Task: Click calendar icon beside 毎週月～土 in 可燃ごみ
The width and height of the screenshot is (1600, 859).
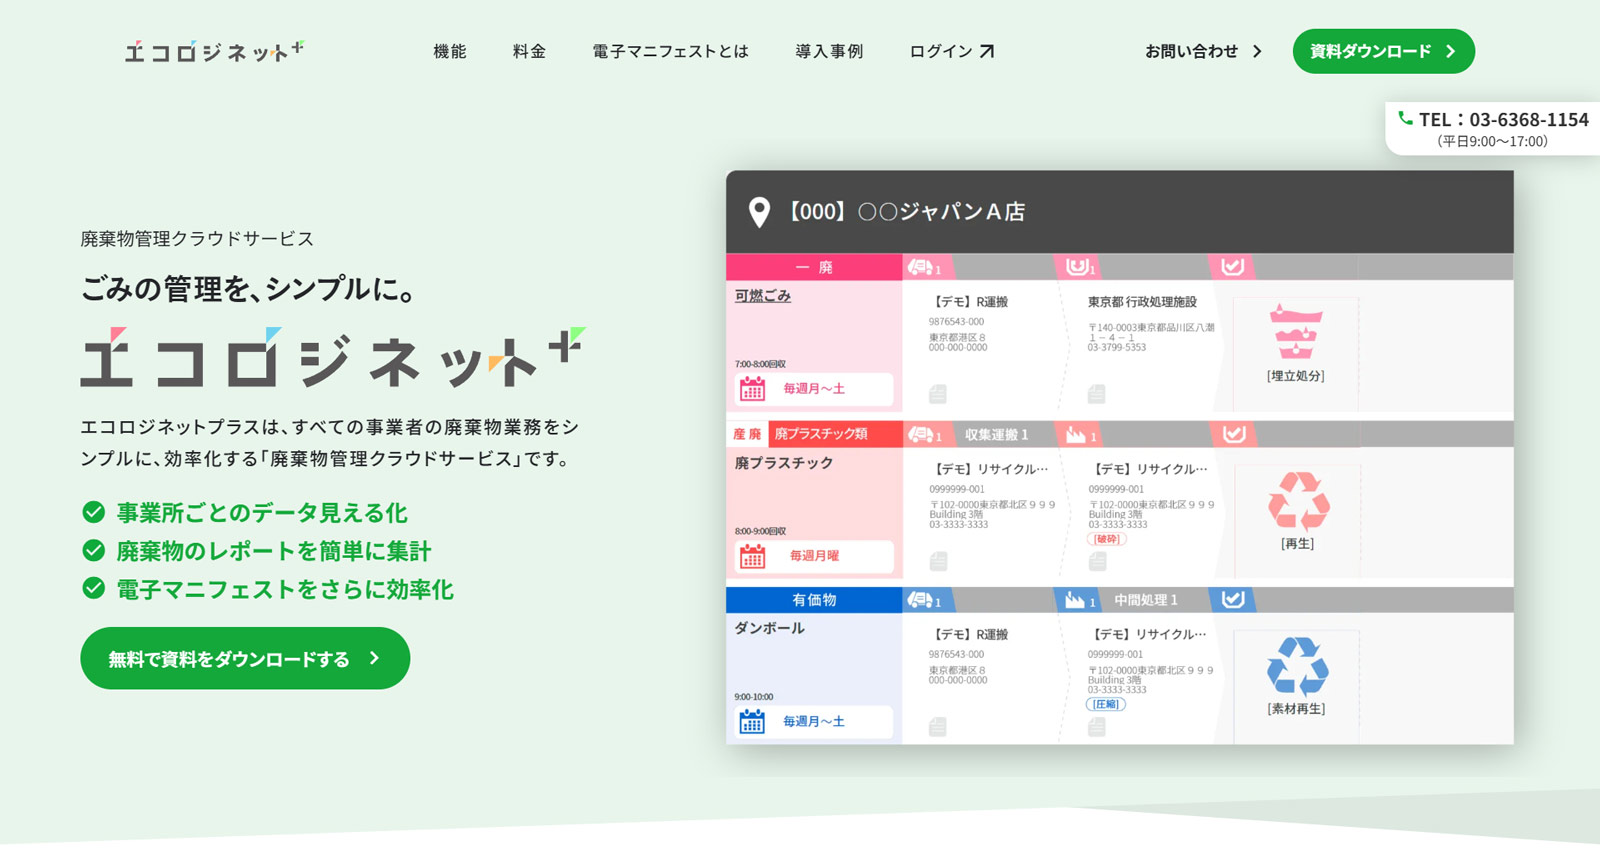Action: pyautogui.click(x=752, y=389)
